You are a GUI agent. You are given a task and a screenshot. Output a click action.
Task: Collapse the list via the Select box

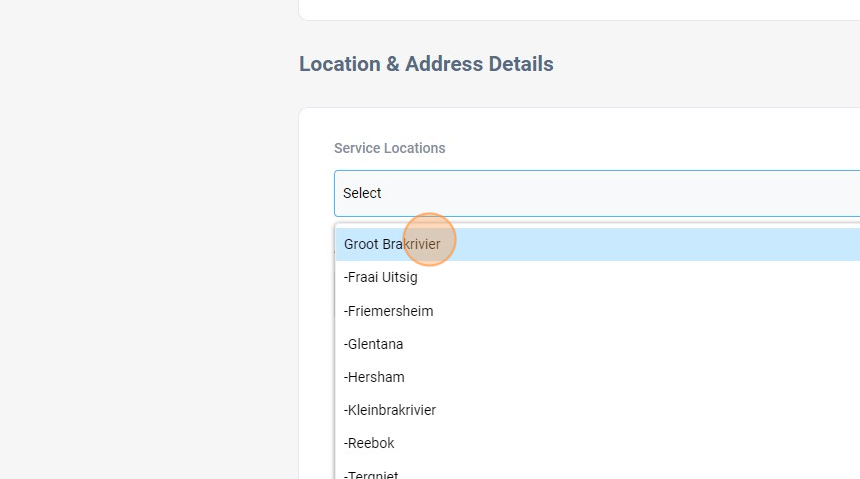click(x=596, y=193)
